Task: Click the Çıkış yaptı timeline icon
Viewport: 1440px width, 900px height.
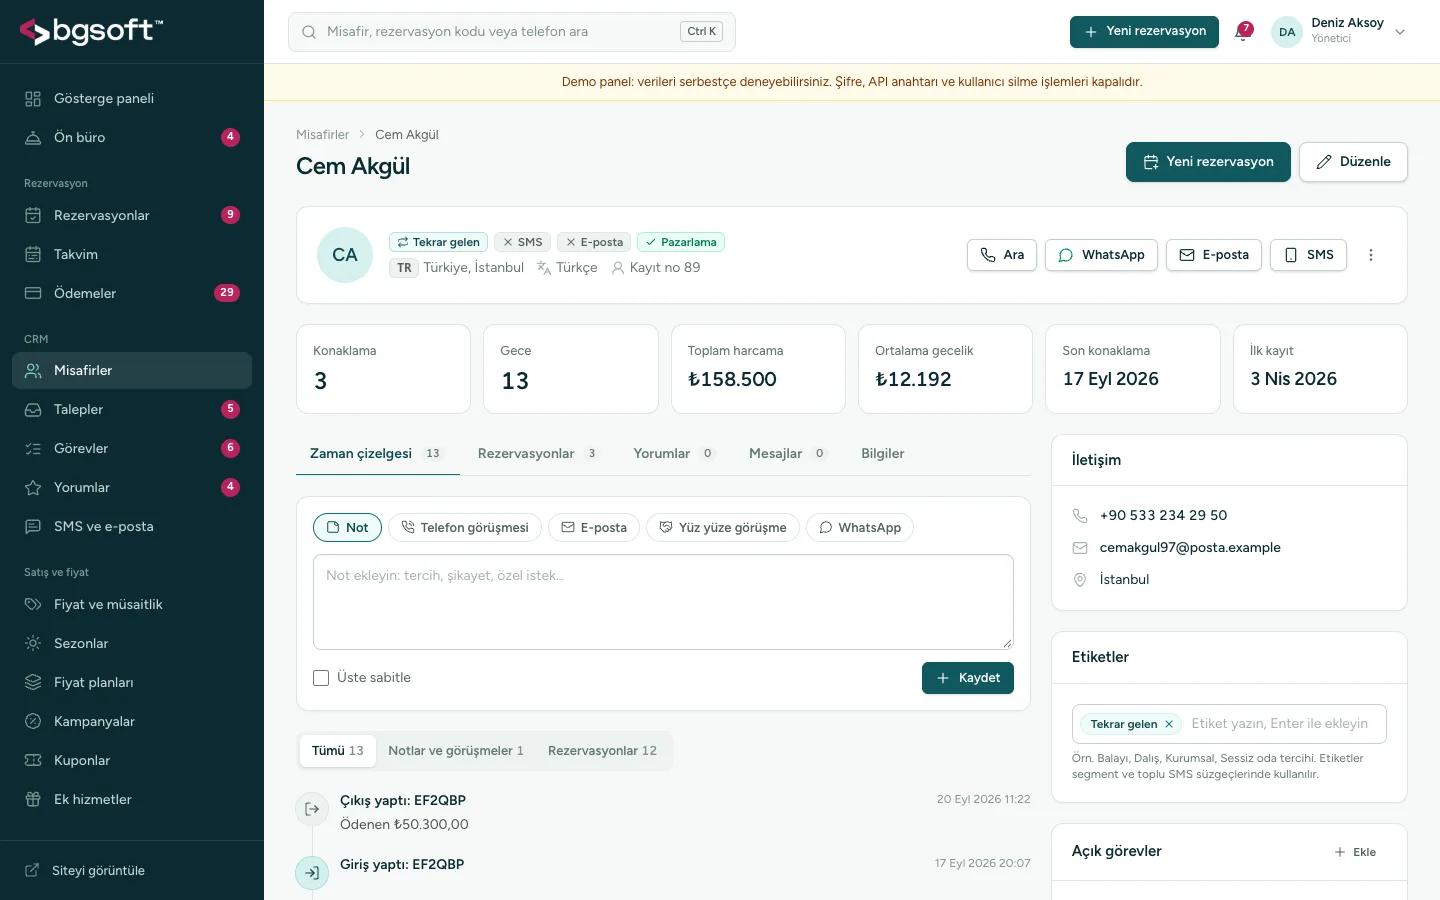Action: pos(312,809)
